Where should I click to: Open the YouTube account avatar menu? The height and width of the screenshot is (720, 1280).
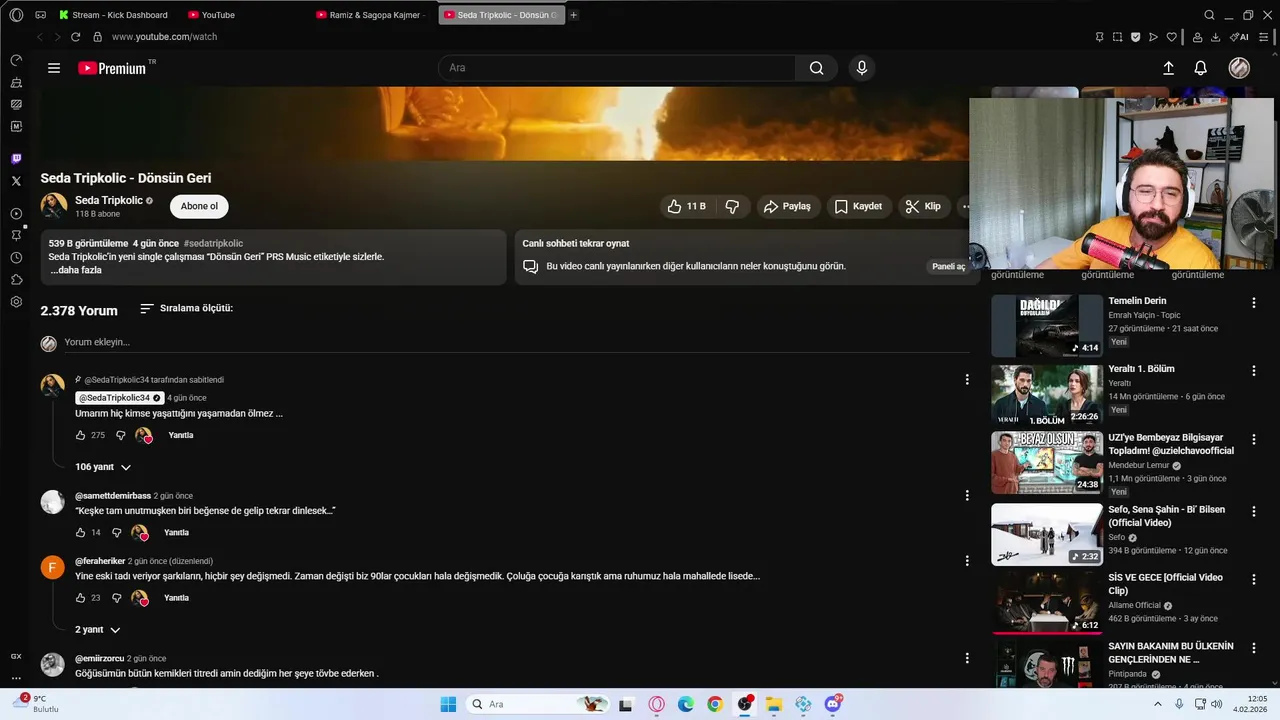click(1239, 68)
